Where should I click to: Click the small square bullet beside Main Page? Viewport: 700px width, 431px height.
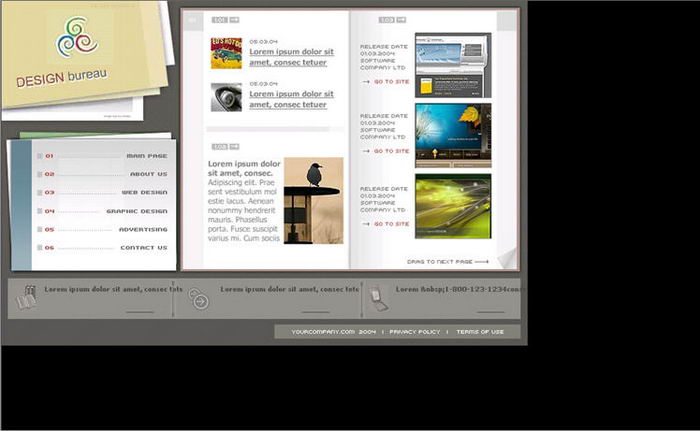pos(40,156)
